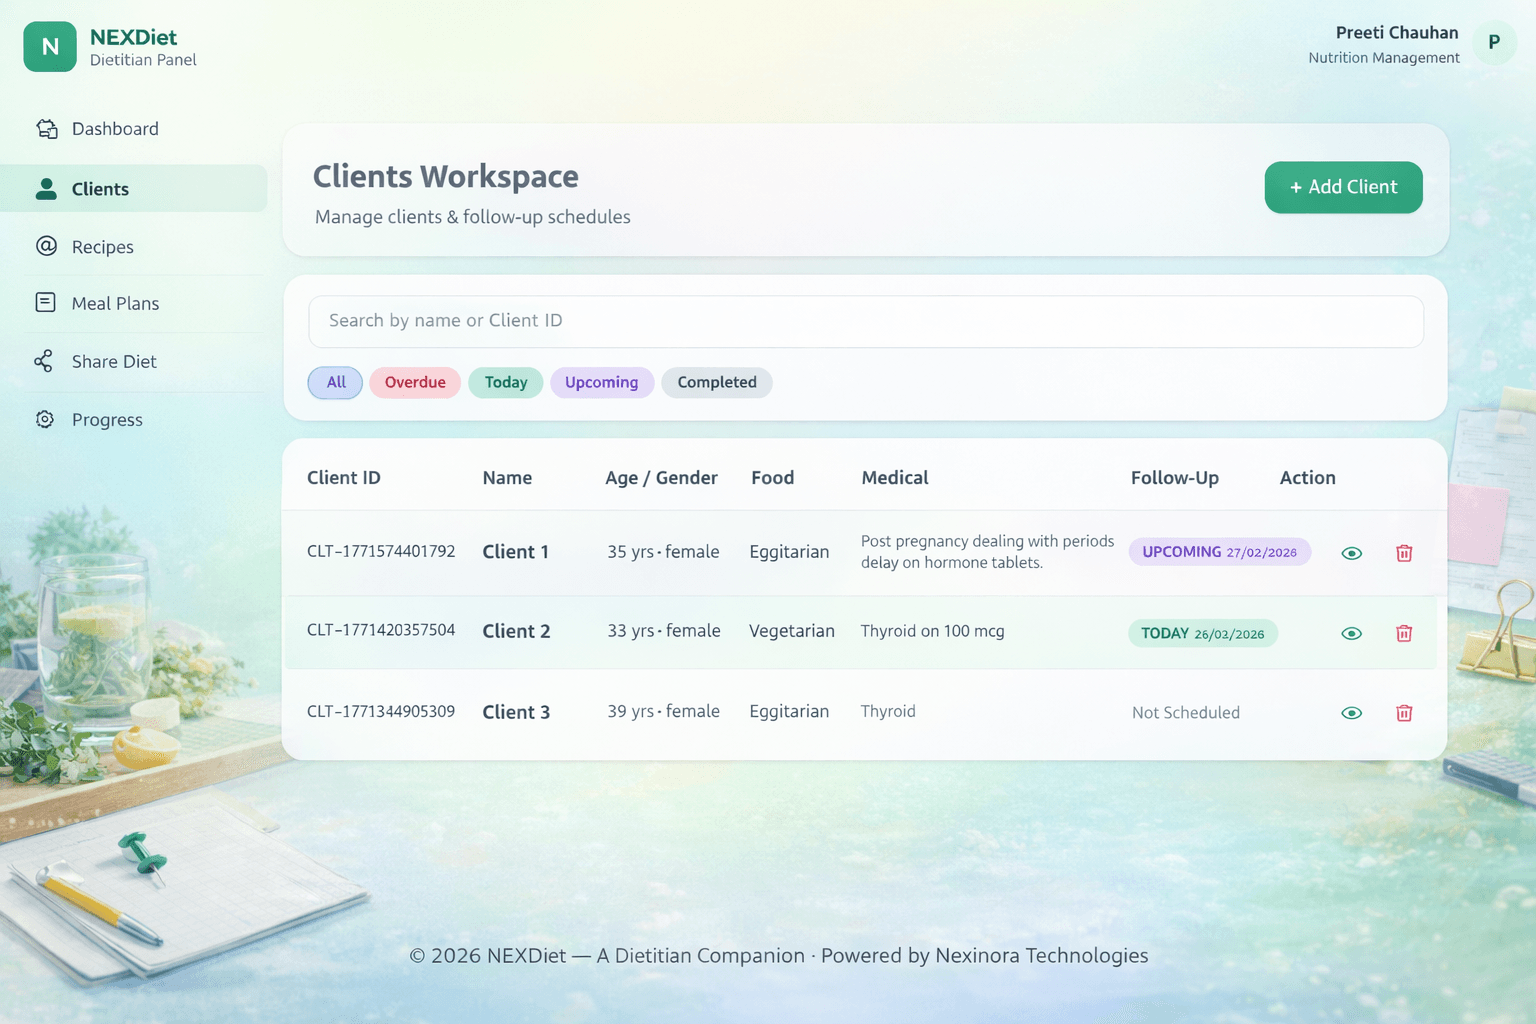1536x1024 pixels.
Task: Delete Client 1 using trash icon
Action: tap(1404, 553)
